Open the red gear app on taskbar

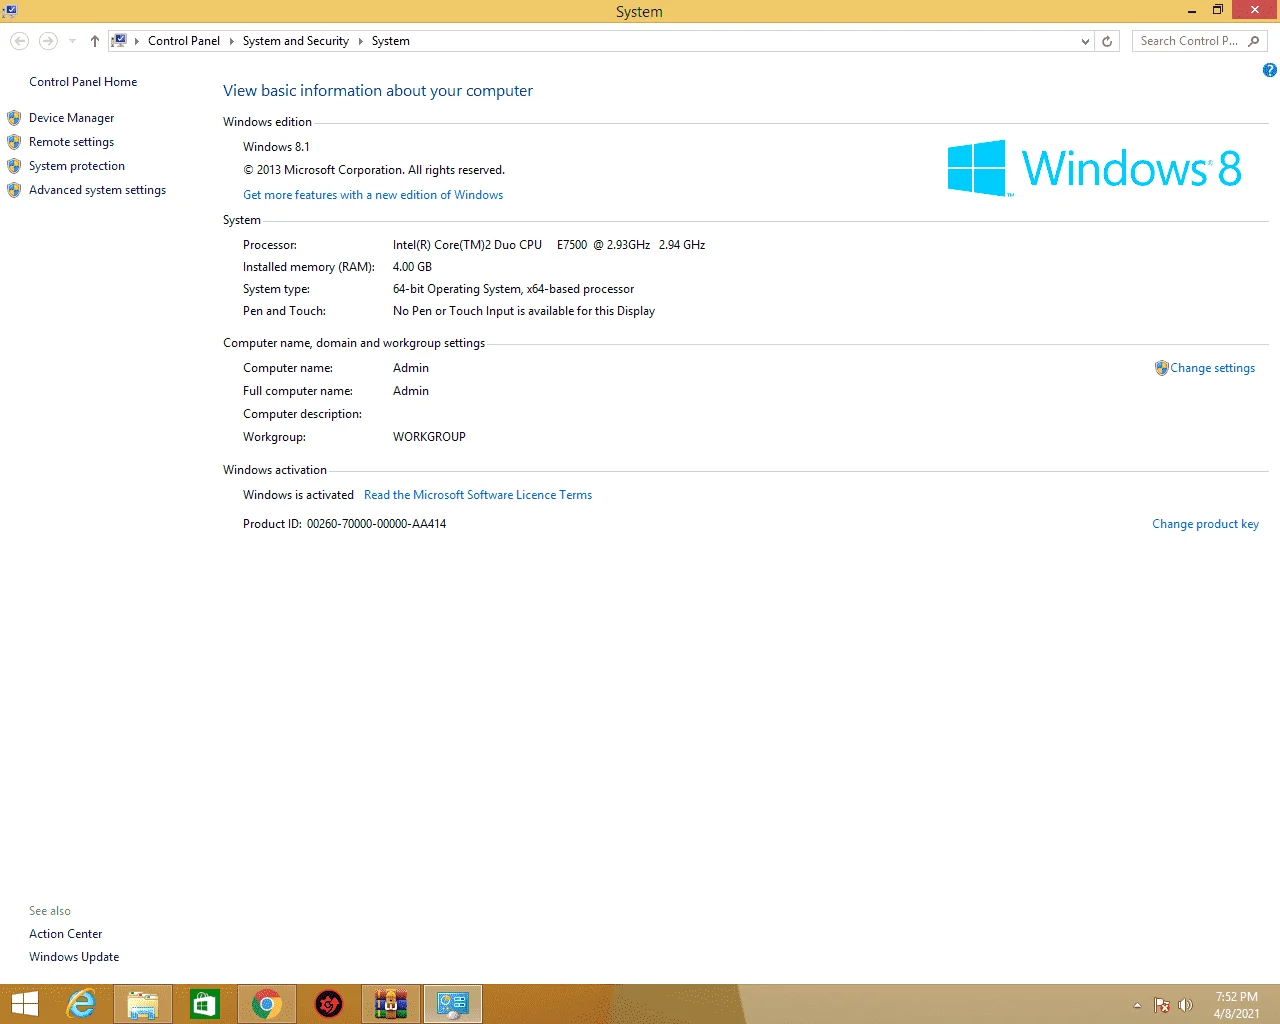tap(329, 1004)
